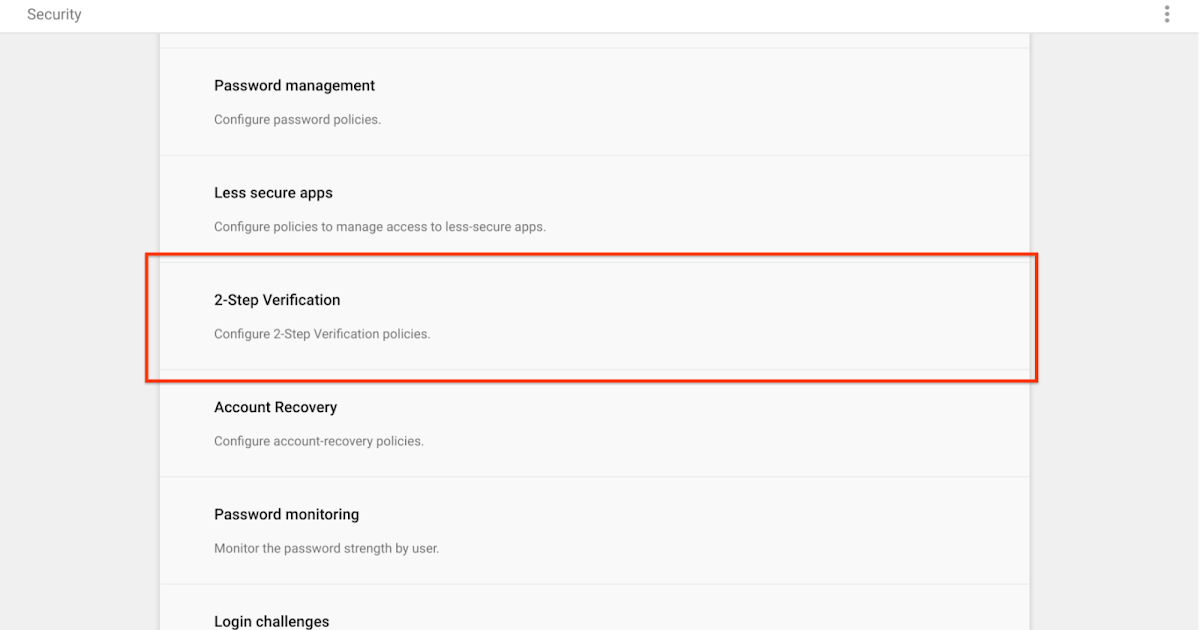
Task: Click the partially visible card above Password management
Action: [x=594, y=40]
